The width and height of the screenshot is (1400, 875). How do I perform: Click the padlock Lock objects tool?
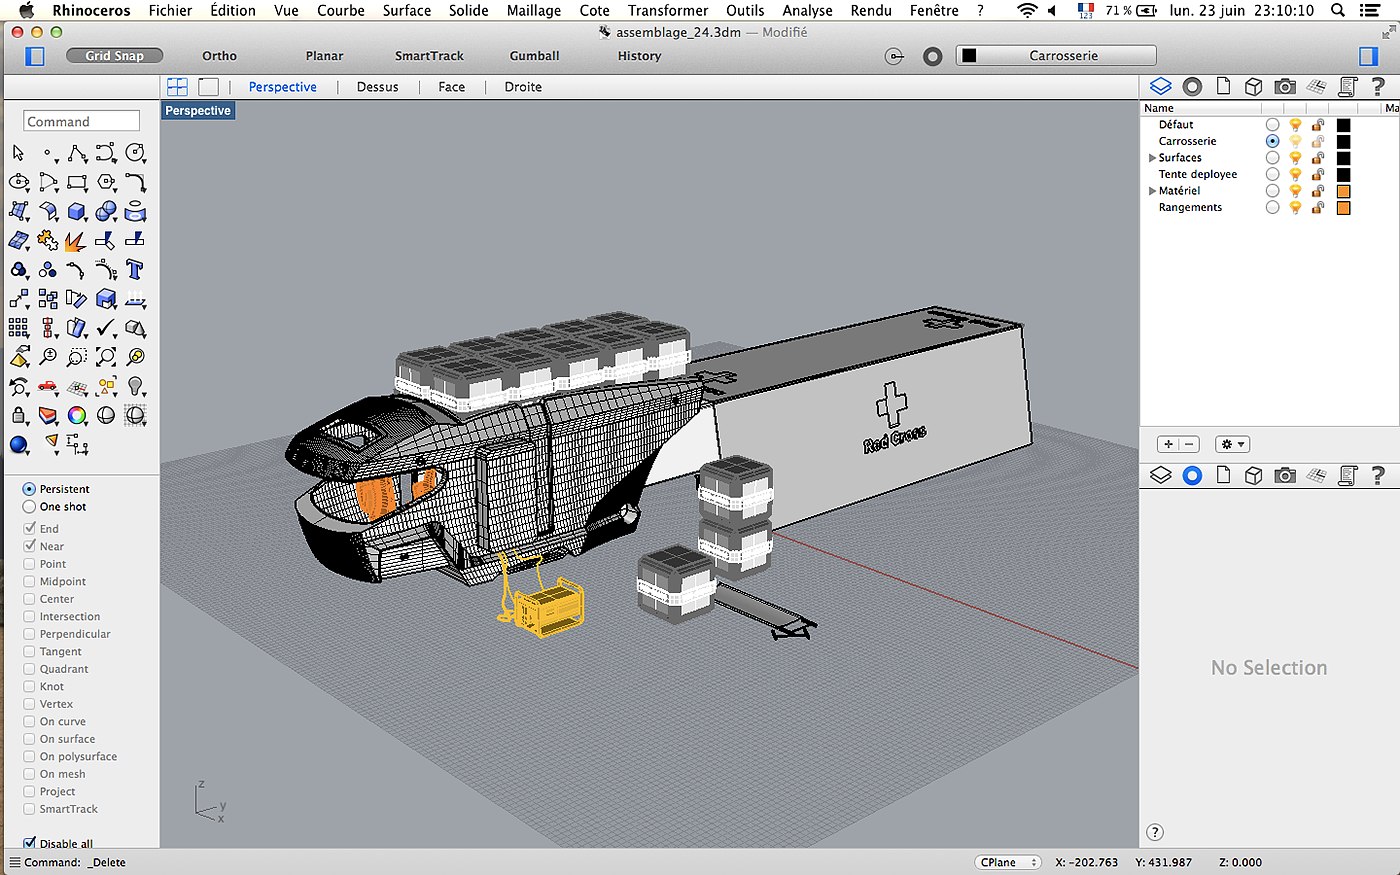18,415
